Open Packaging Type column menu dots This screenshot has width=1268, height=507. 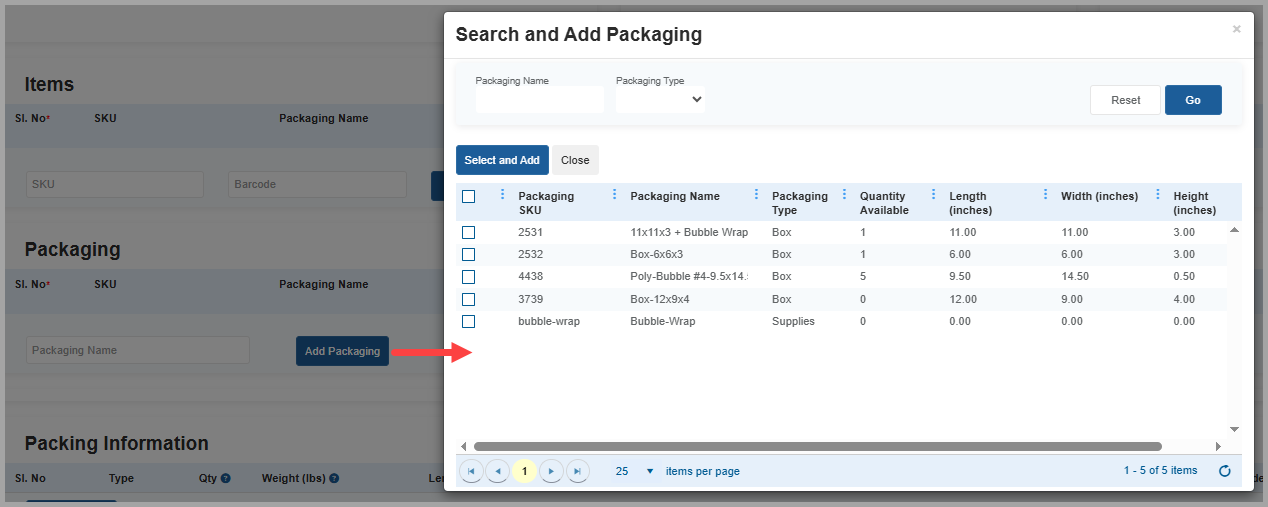pyautogui.click(x=845, y=195)
